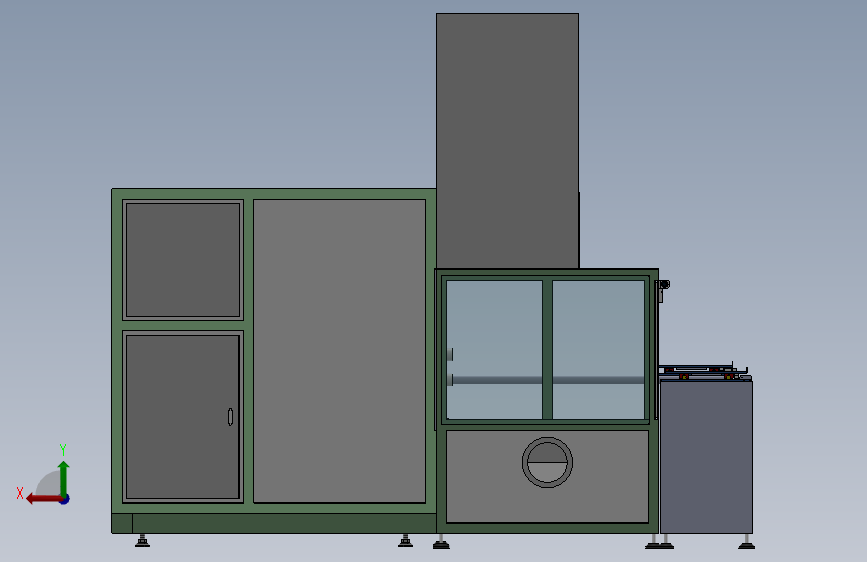Click the blue Z axis ball on triad
The image size is (867, 562).
pyautogui.click(x=65, y=500)
